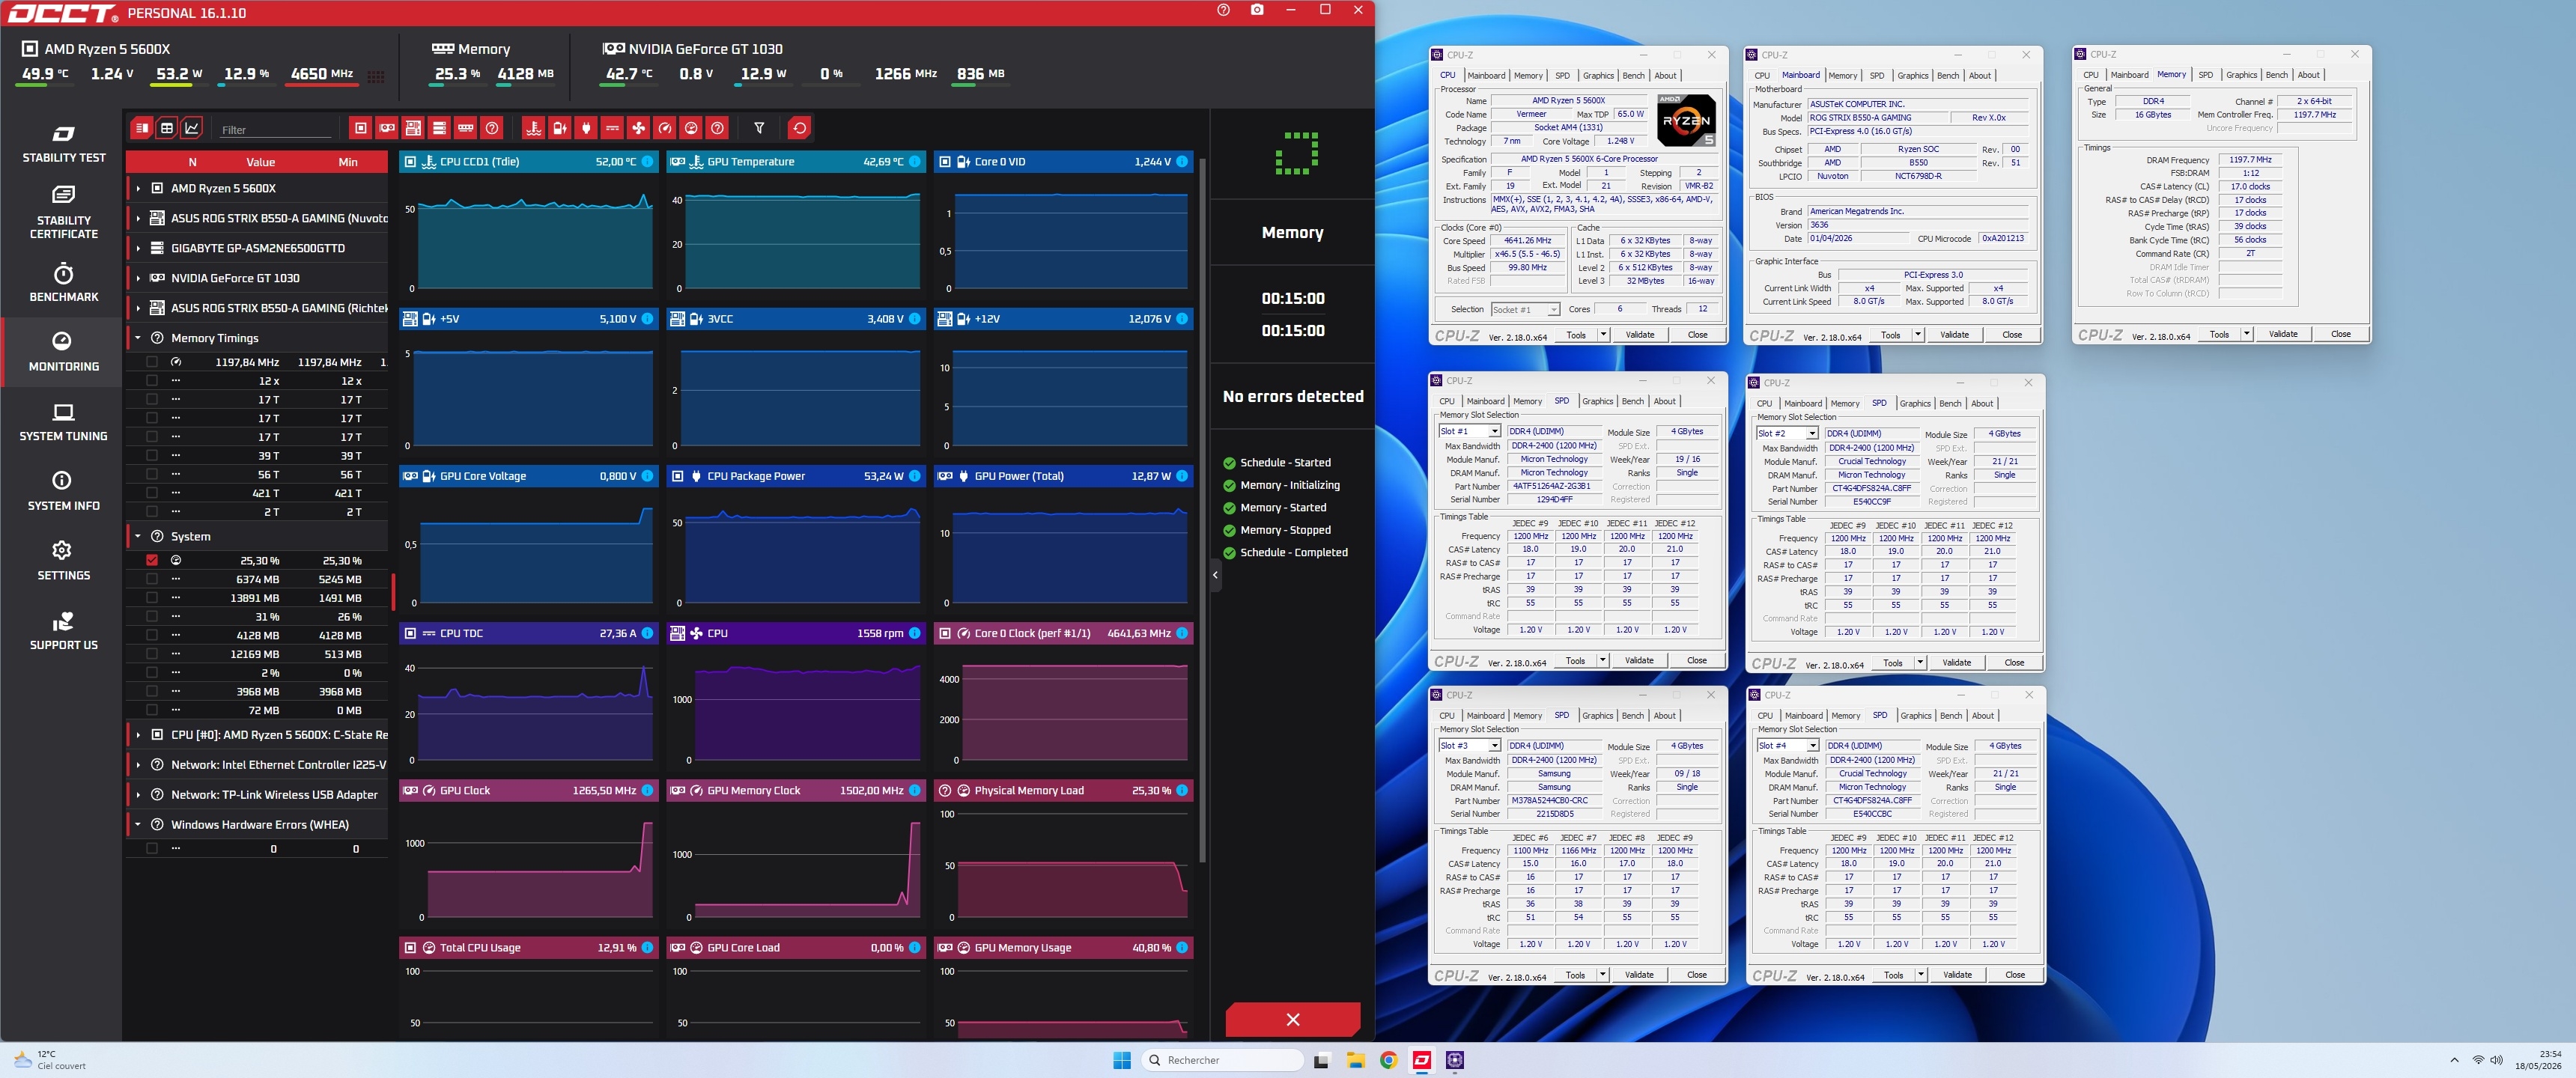This screenshot has height=1078, width=2576.
Task: Open the Stability Test section in OCCT
Action: [63, 144]
